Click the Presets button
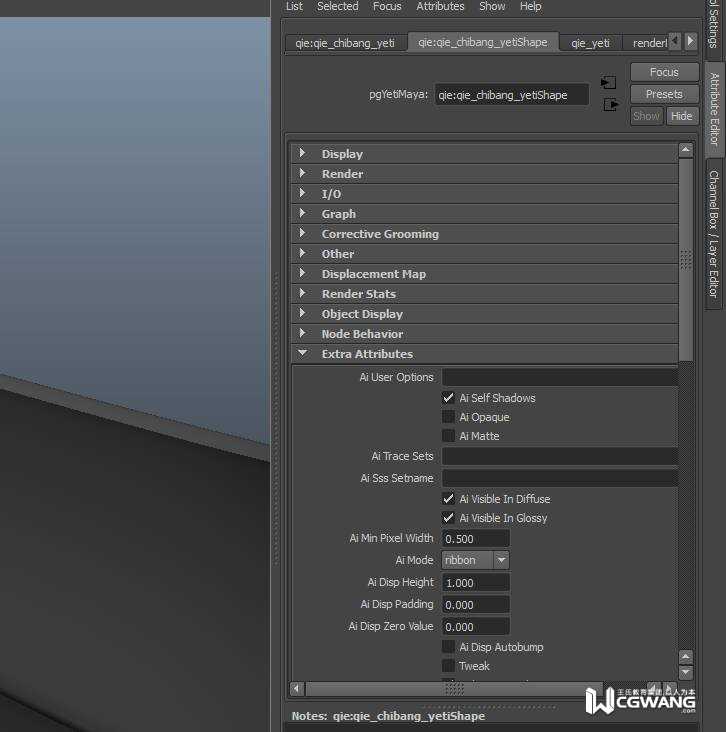 [664, 94]
